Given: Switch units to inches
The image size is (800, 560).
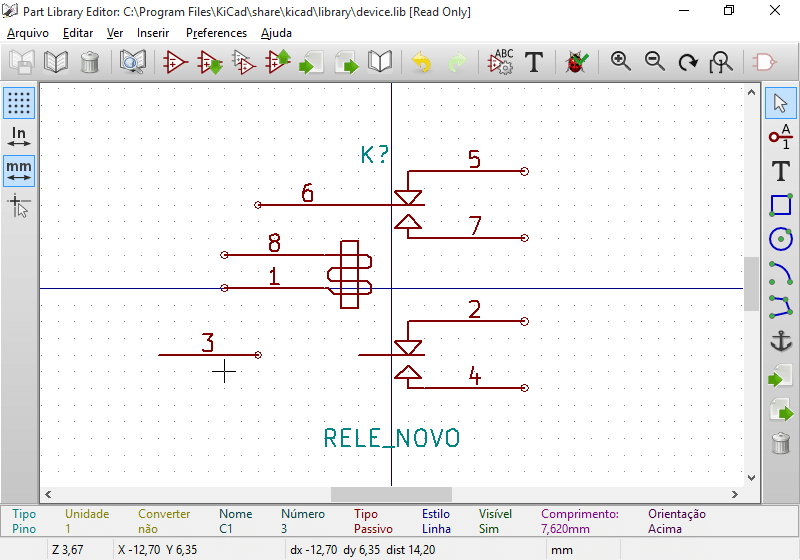Looking at the screenshot, I should click(19, 137).
